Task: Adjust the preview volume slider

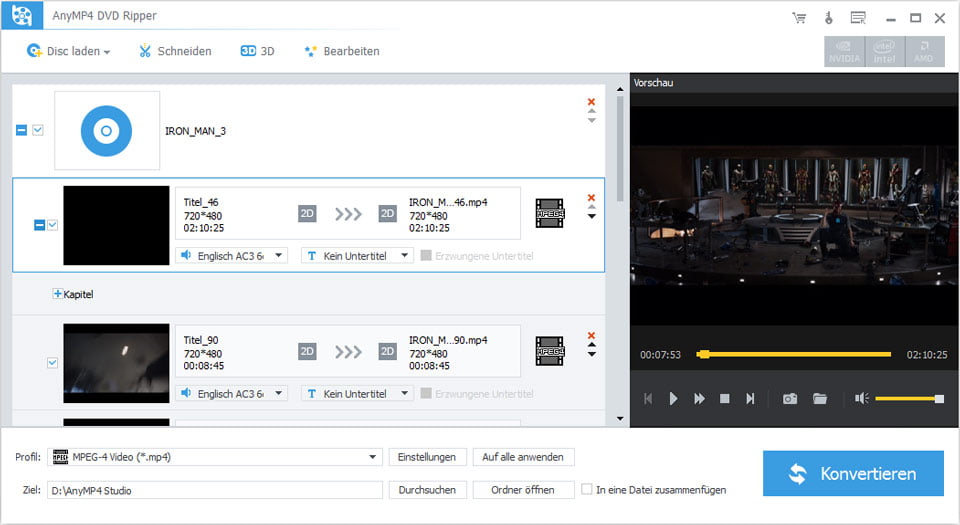Action: tap(909, 399)
